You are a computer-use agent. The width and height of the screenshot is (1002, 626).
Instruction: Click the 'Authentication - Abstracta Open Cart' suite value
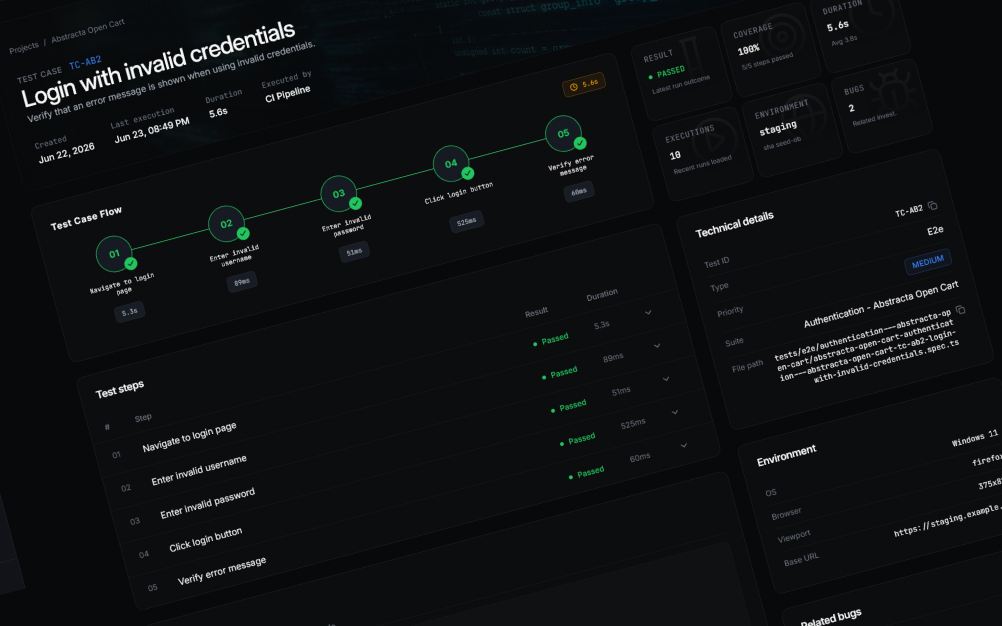(881, 304)
